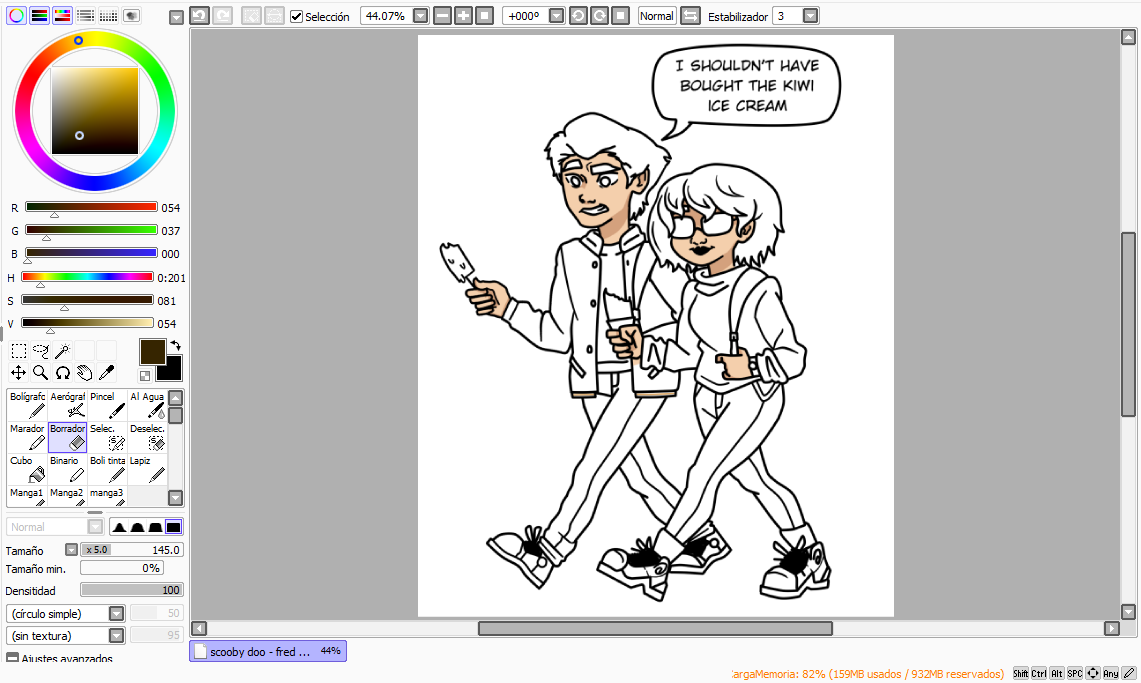
Task: Select the lasso tool
Action: coord(41,351)
